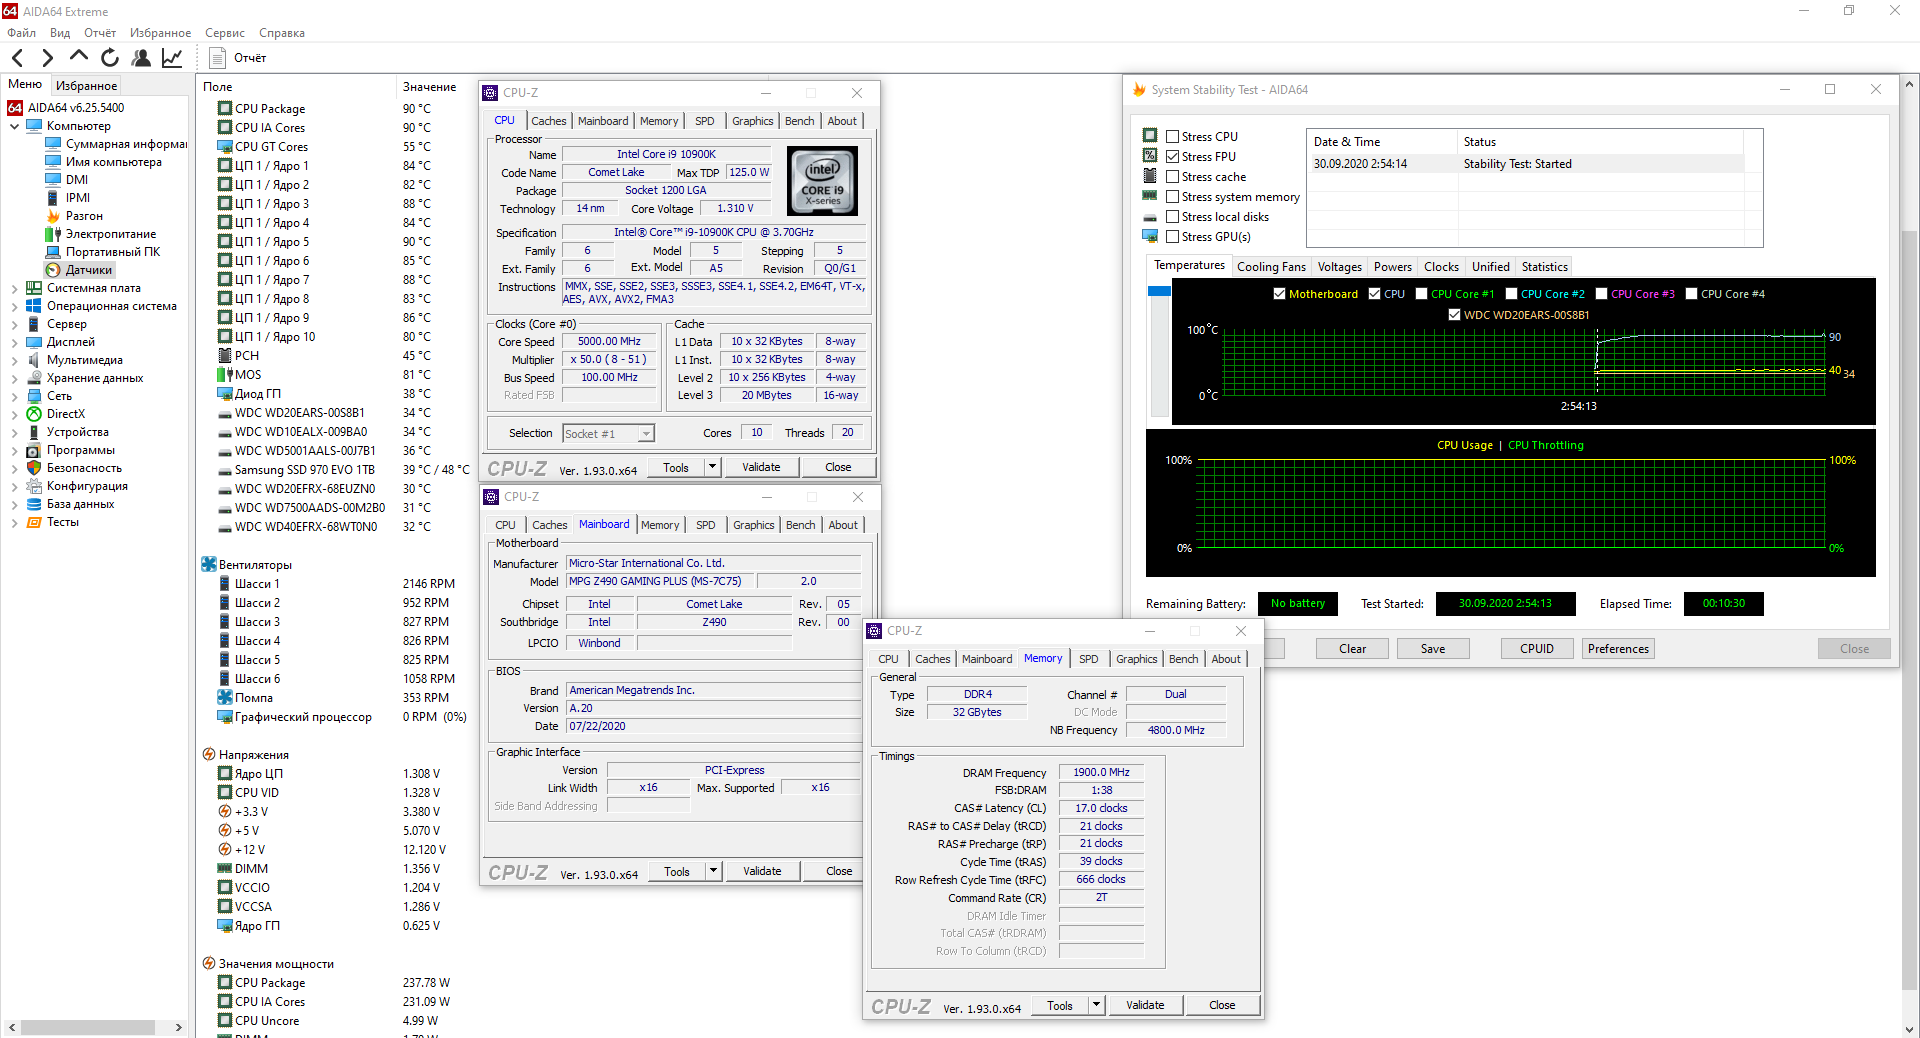Uncheck the Stress FPU checkbox
The image size is (1920, 1038).
[1172, 157]
